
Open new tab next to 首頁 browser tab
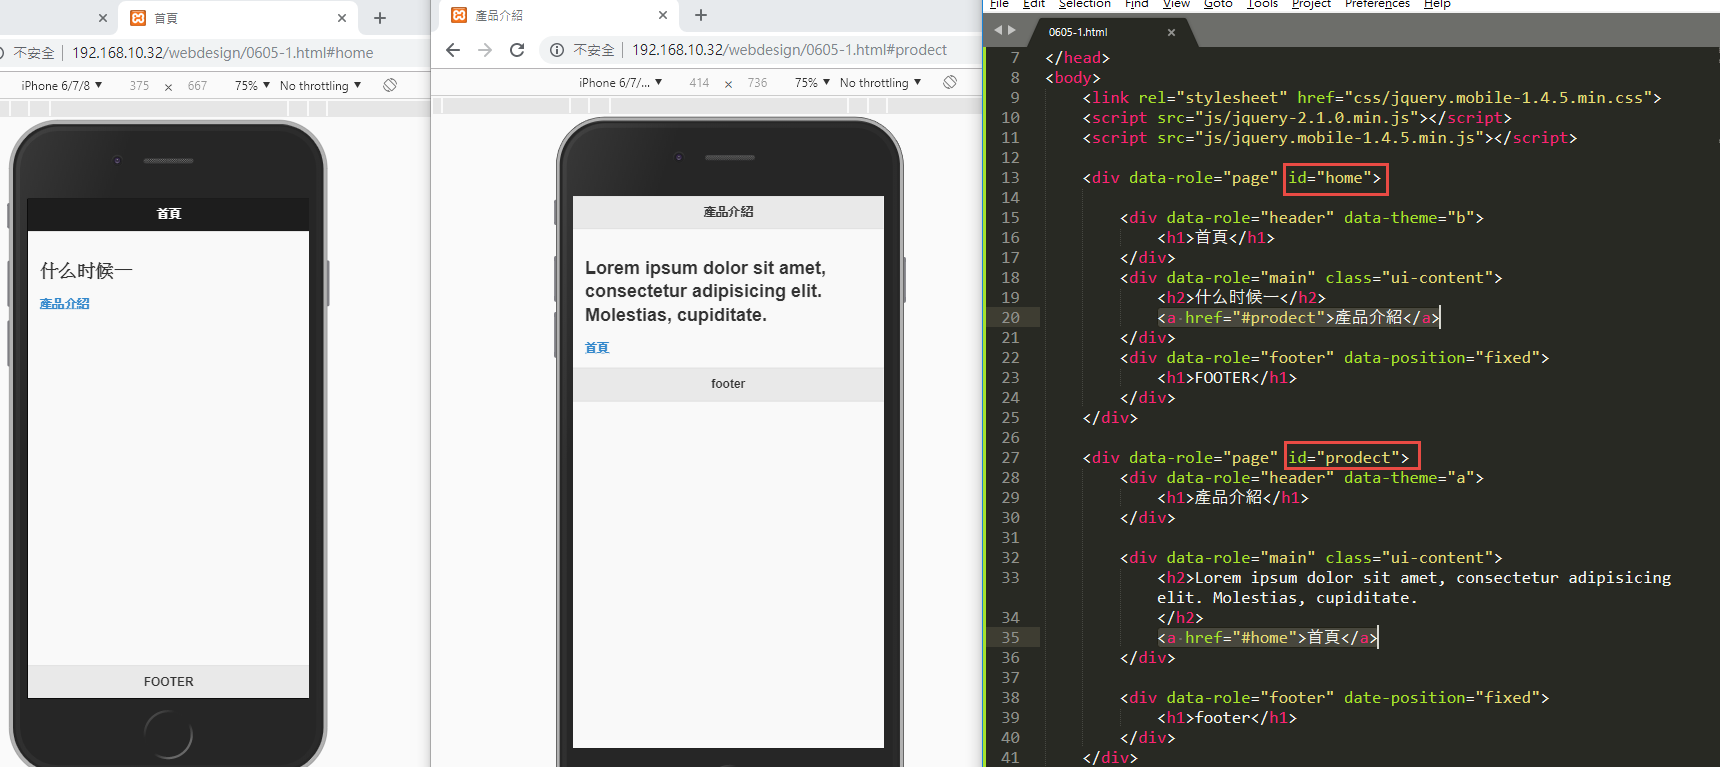click(380, 18)
